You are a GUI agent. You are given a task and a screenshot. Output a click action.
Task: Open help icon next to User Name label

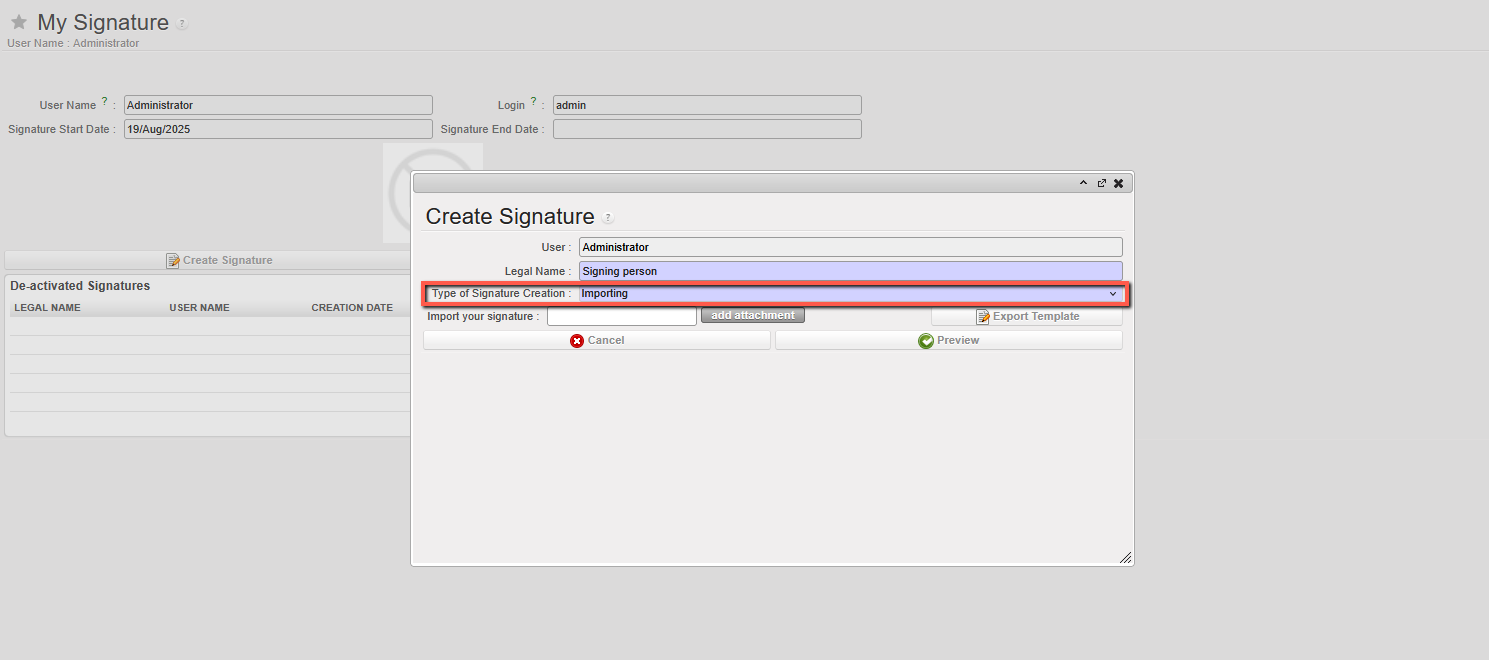tap(104, 101)
